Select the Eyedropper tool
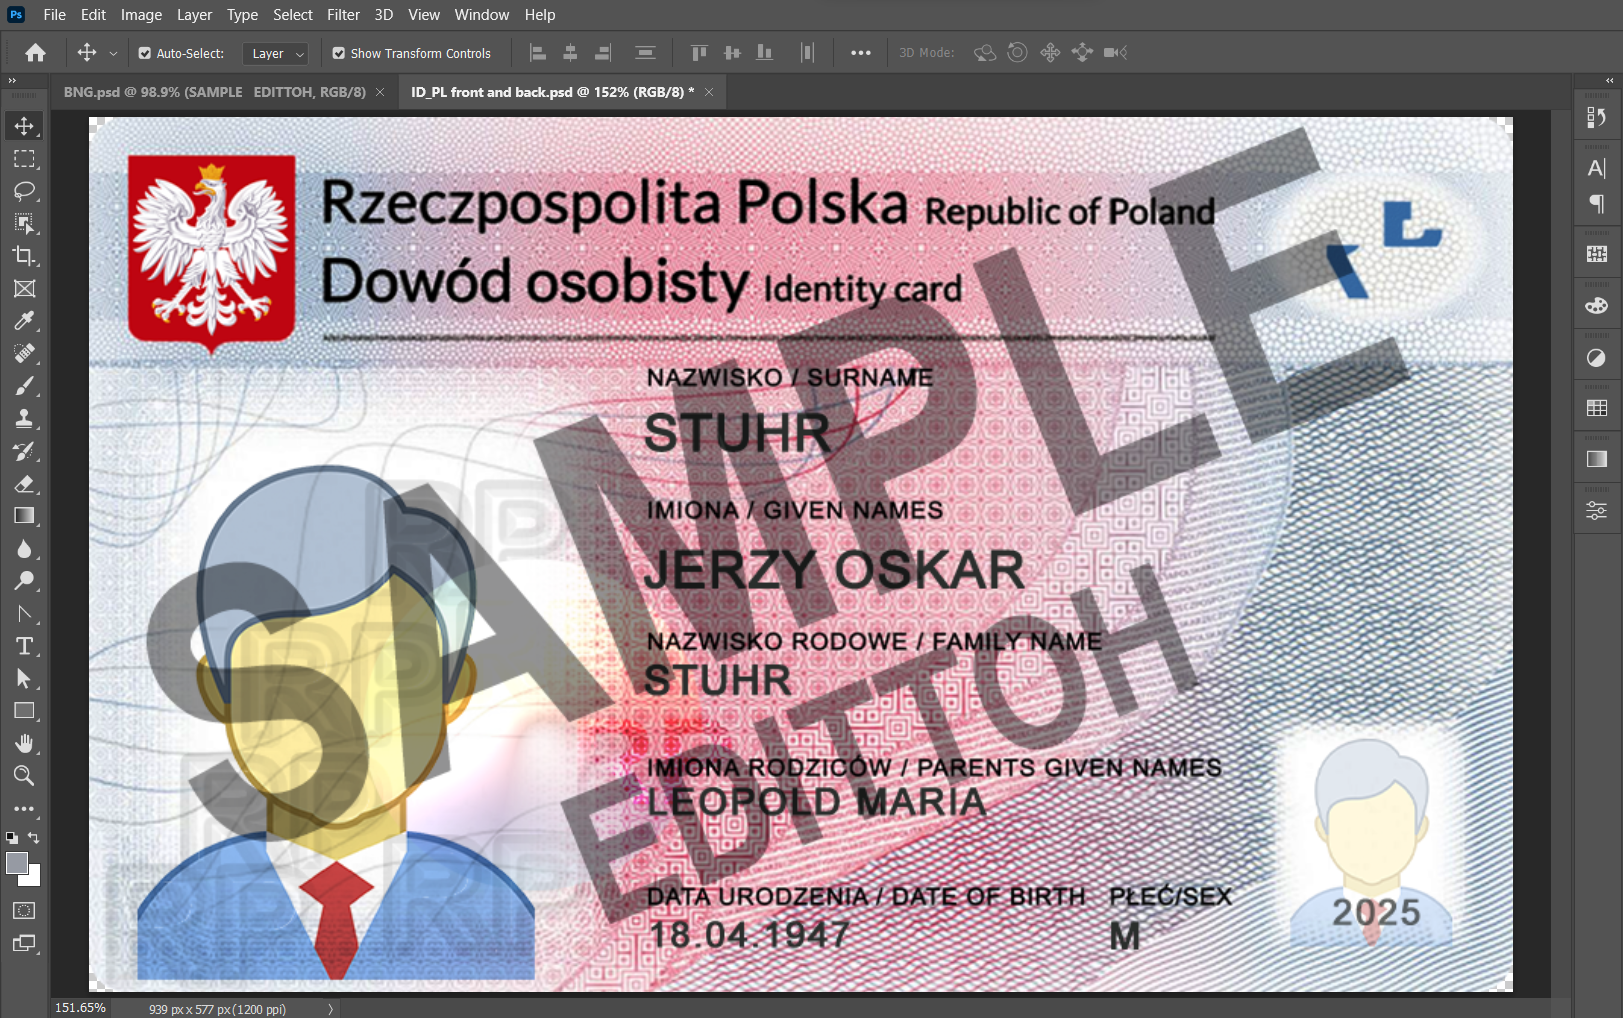Screen dimensions: 1623x1018 click(x=24, y=321)
